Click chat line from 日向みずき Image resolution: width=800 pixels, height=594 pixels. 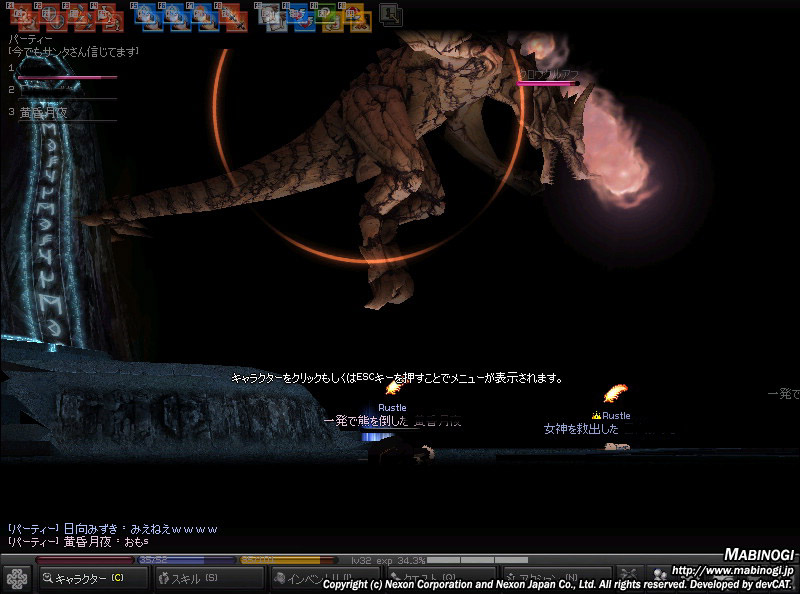(x=113, y=529)
